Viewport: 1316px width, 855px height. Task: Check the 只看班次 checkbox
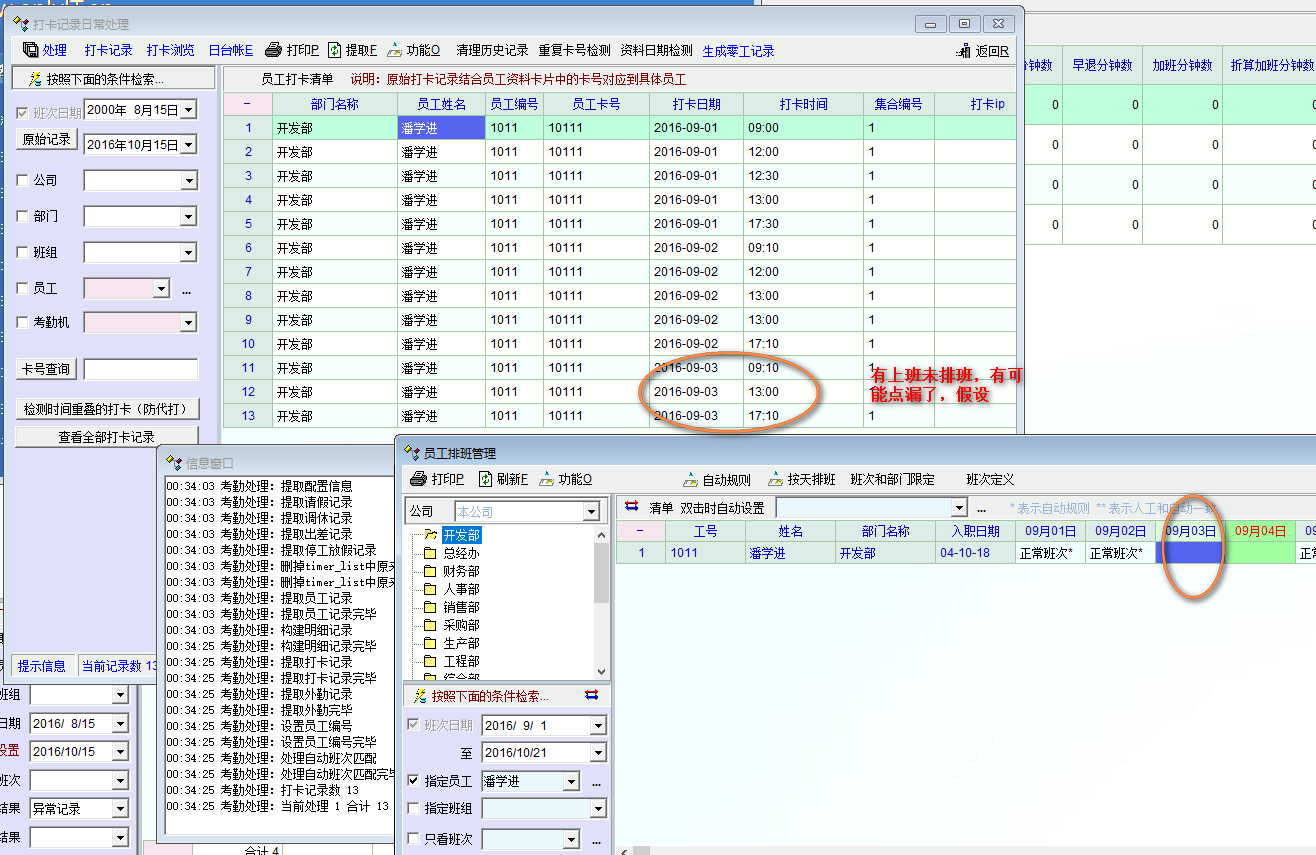pos(414,838)
